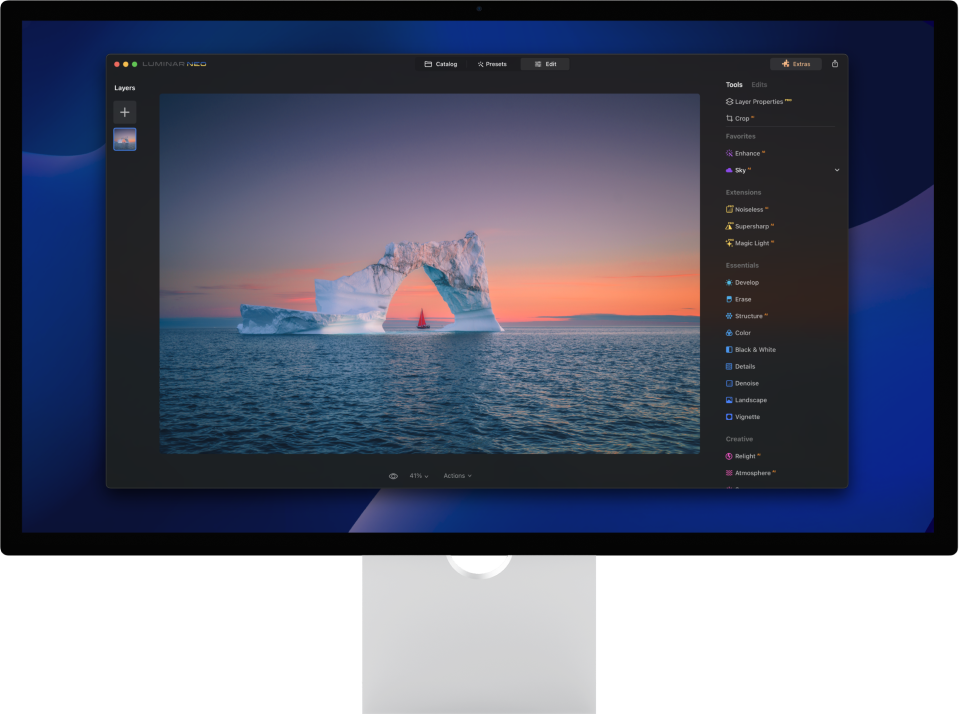
Task: Toggle the original image preview eye
Action: coord(393,475)
